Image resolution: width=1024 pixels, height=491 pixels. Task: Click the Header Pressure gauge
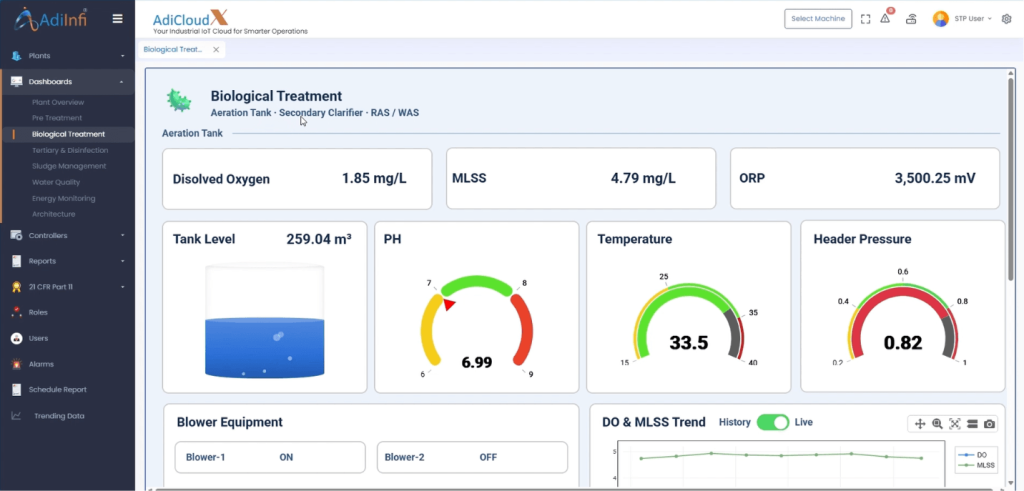point(903,320)
